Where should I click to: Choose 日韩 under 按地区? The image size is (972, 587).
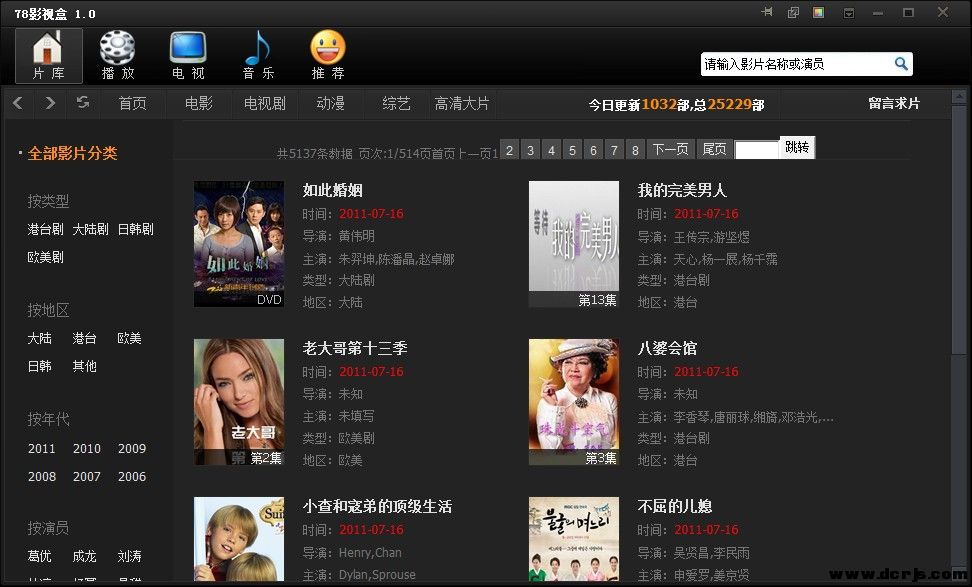[x=40, y=366]
